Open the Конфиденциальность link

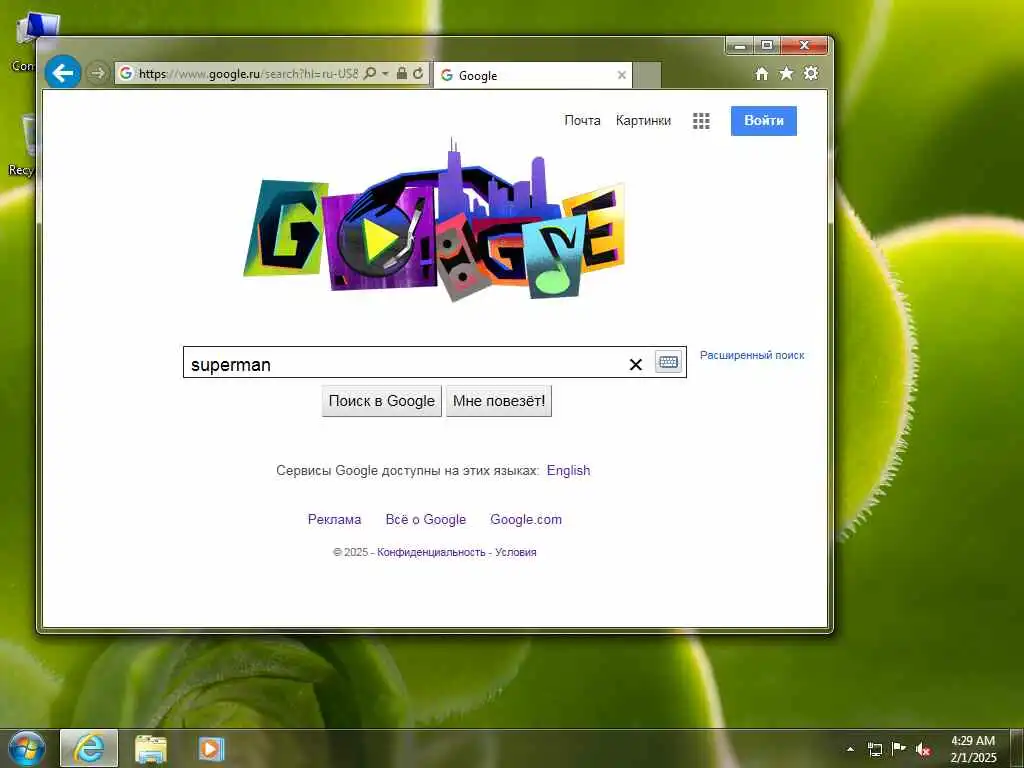click(431, 552)
